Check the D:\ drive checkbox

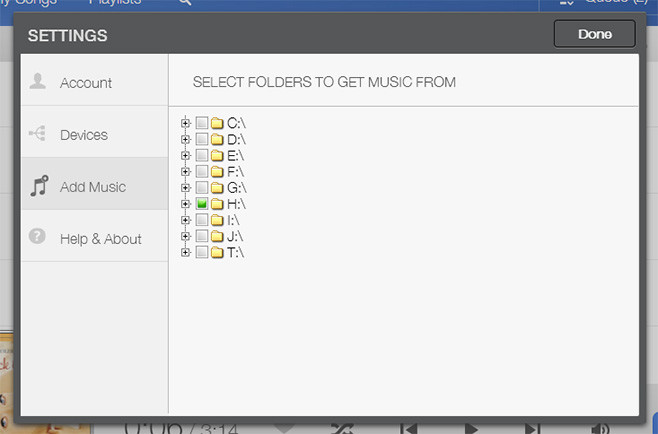click(x=202, y=139)
